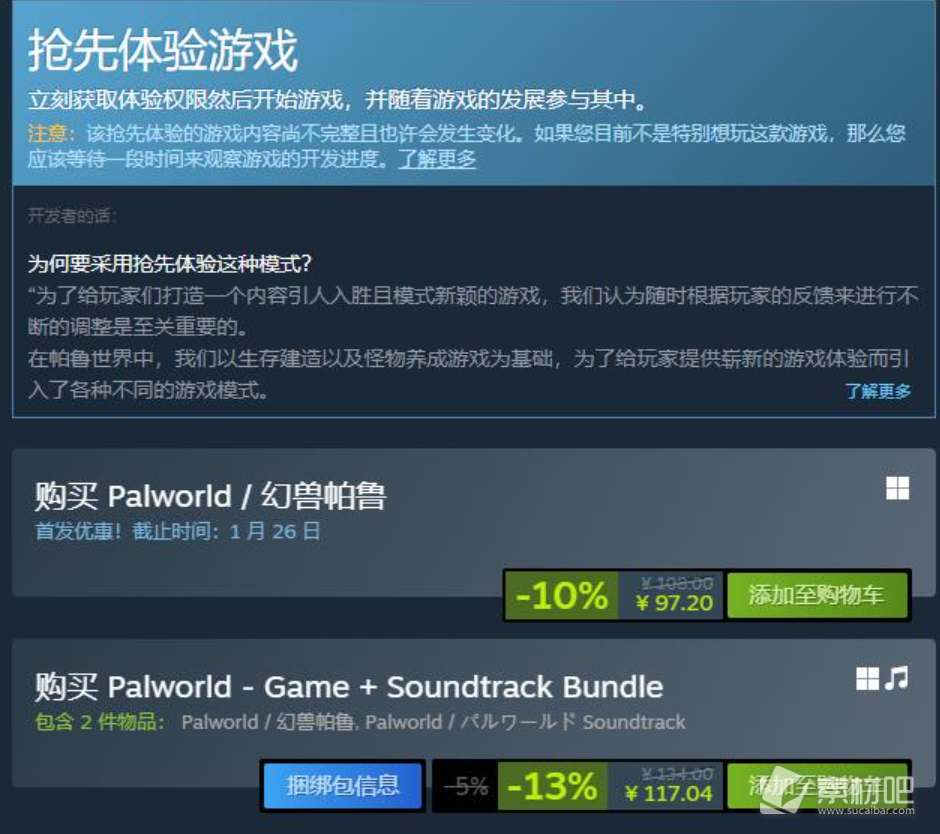This screenshot has height=834, width=940.
Task: Expand developer notes via 了解更多
Action: click(878, 391)
